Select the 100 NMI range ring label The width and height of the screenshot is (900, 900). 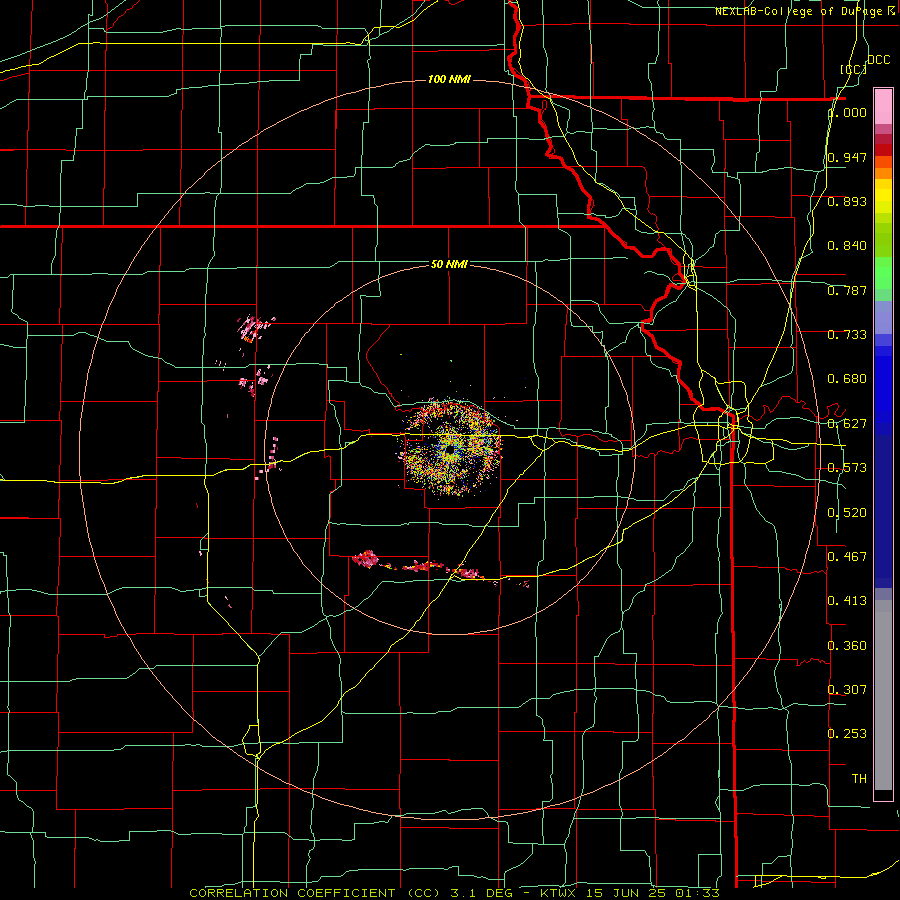point(449,79)
